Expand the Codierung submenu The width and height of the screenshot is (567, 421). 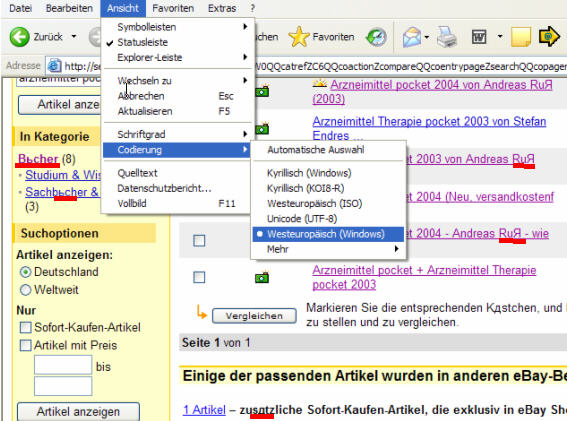coord(177,150)
